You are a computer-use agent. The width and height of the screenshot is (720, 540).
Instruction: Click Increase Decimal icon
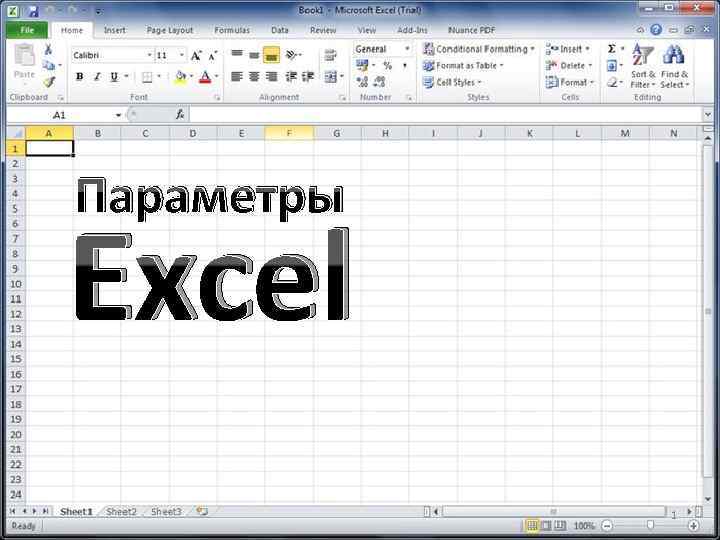pos(362,82)
